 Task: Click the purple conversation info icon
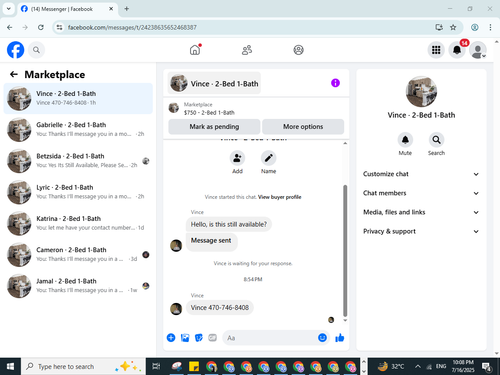pos(335,83)
